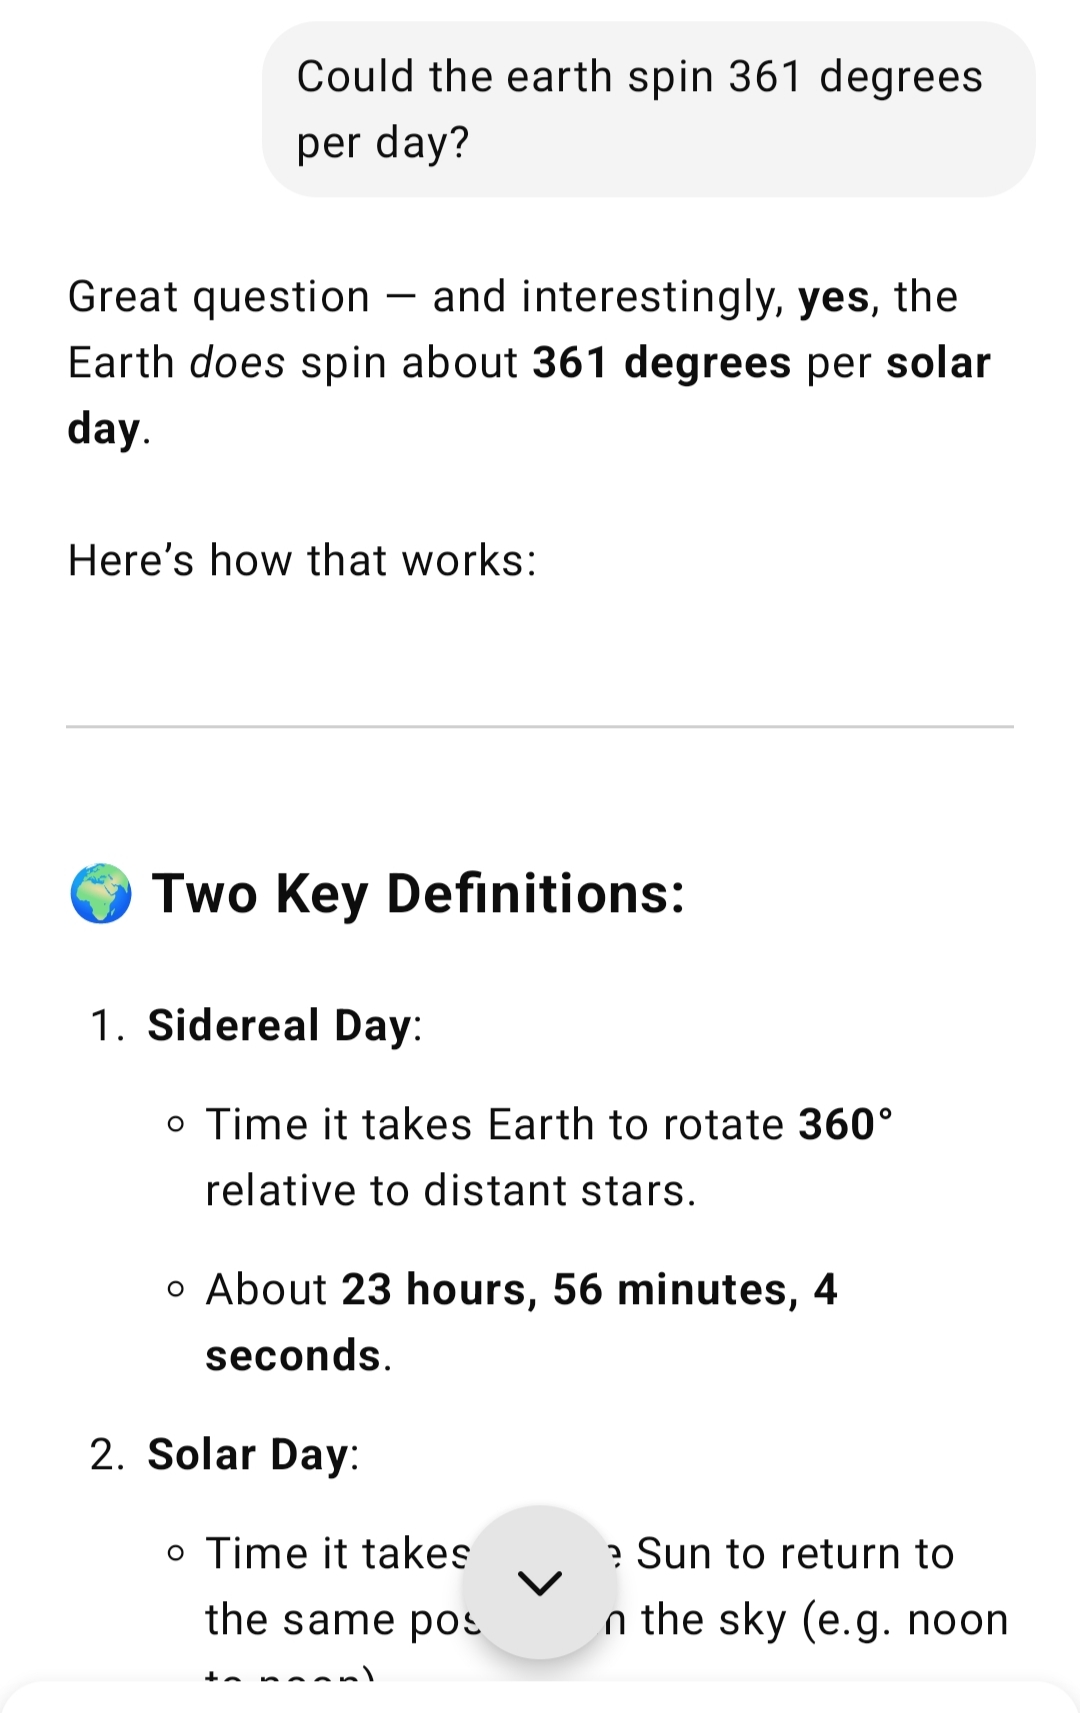Click the "2." list number marker
The width and height of the screenshot is (1080, 1713).
pos(108,1454)
